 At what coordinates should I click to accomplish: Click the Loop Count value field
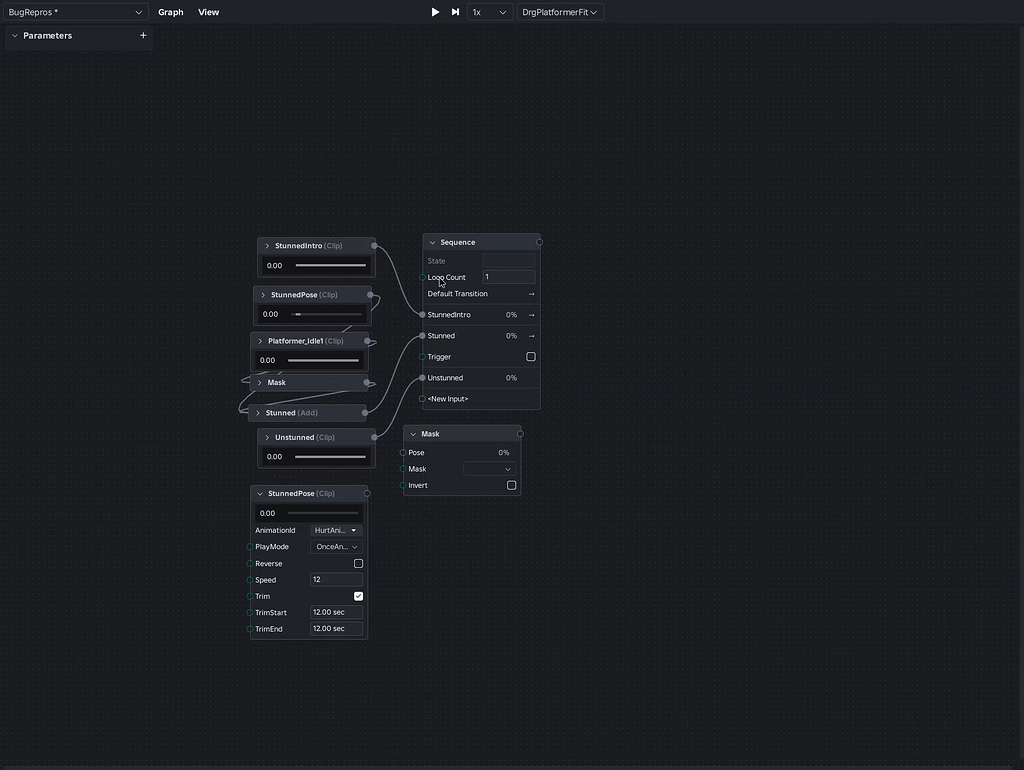pyautogui.click(x=509, y=277)
